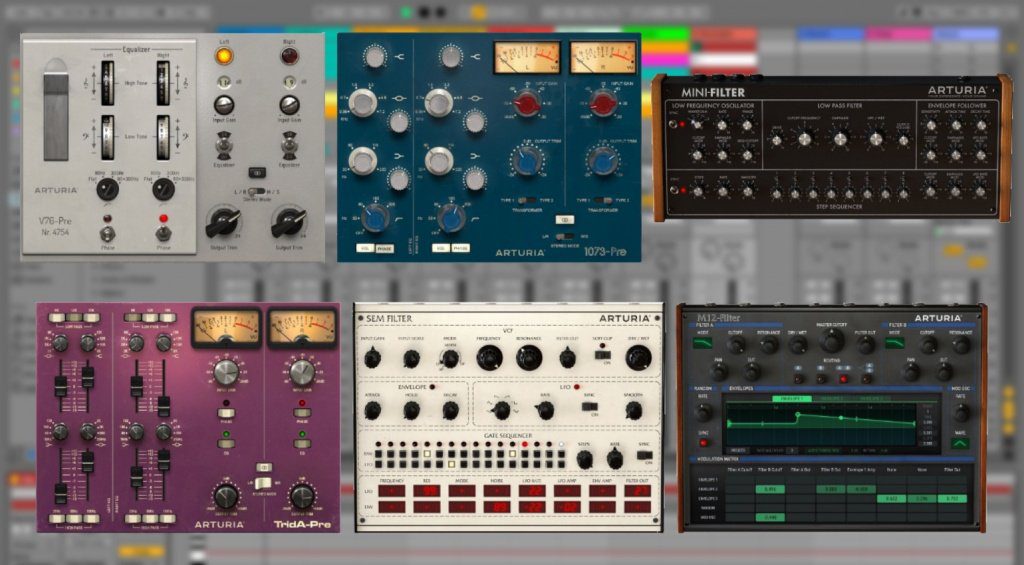Click the left channel PHASE button on 1073-Pre
The height and width of the screenshot is (565, 1024).
[385, 248]
